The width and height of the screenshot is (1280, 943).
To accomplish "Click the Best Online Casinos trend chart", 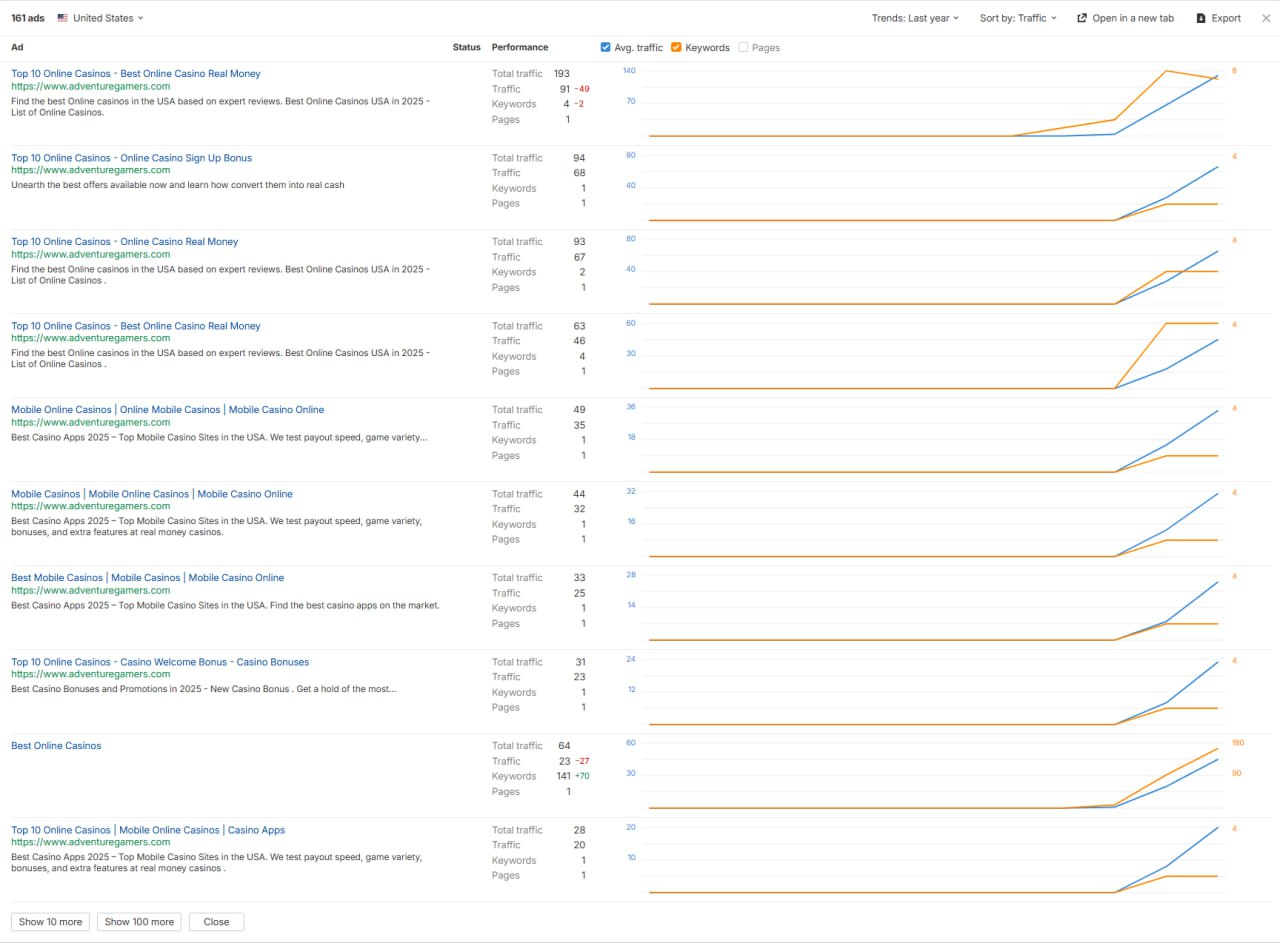I will [x=930, y=777].
